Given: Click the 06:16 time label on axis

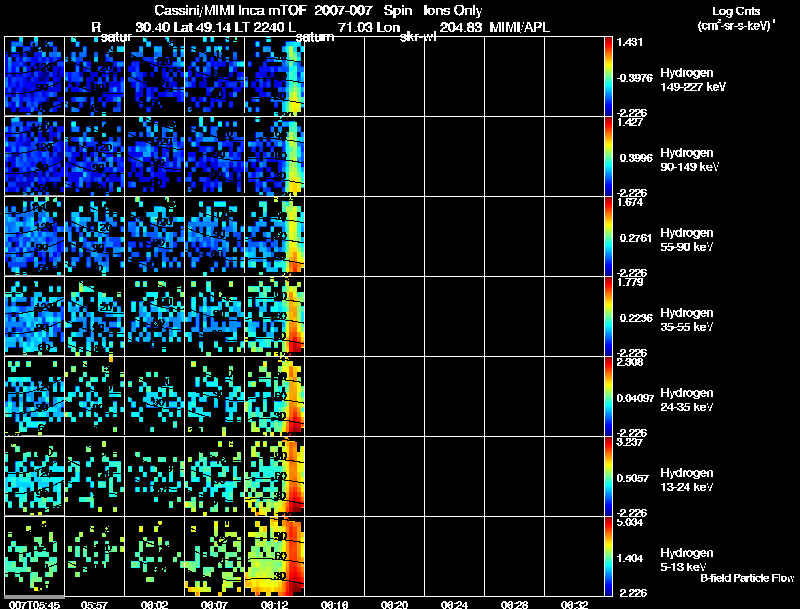Looking at the screenshot, I should pos(334,604).
